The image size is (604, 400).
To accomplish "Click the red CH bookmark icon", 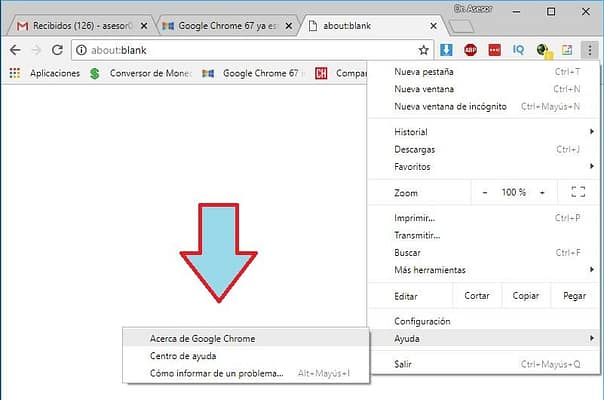I will pyautogui.click(x=321, y=73).
